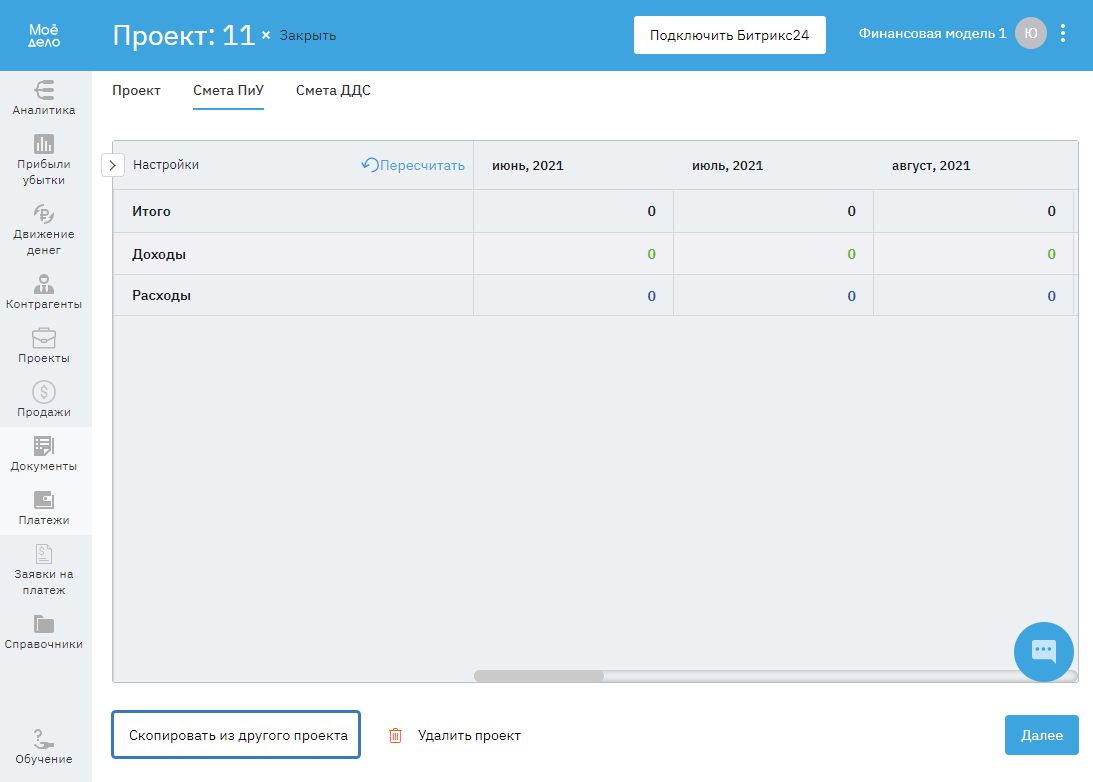
Task: Open the three-dot menu in header
Action: click(x=1063, y=34)
